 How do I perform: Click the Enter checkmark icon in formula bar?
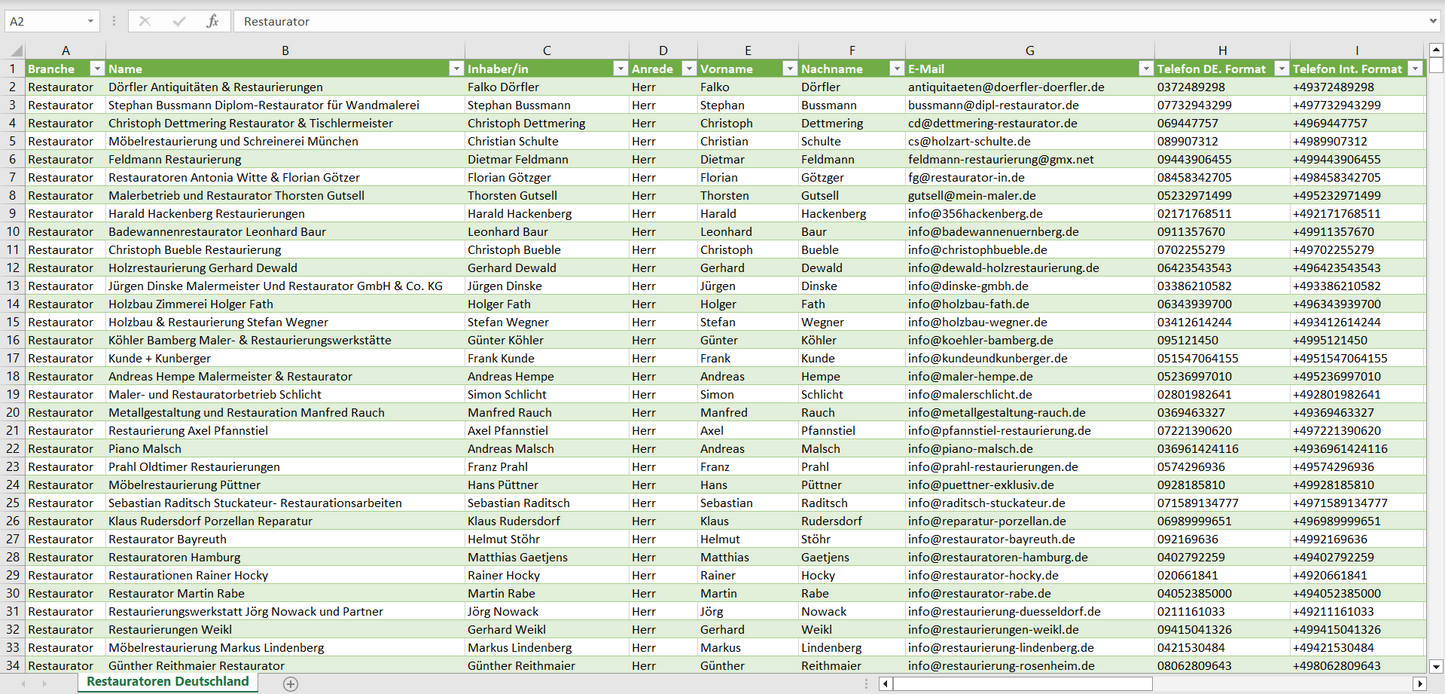179,21
